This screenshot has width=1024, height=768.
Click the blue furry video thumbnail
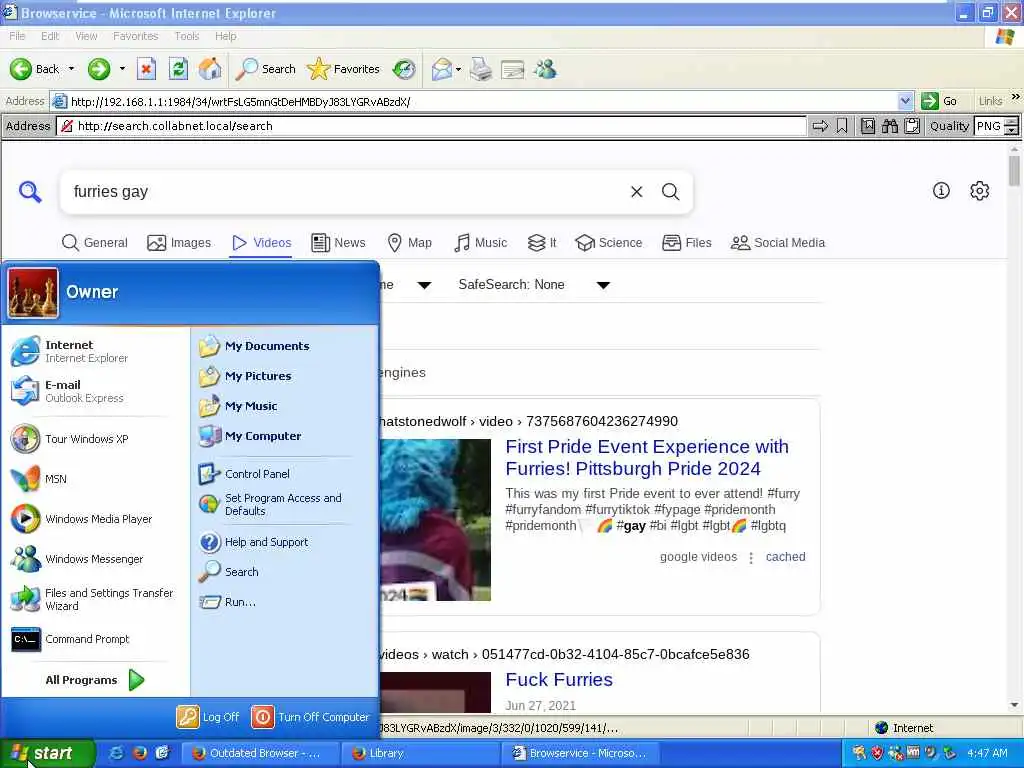click(x=436, y=520)
